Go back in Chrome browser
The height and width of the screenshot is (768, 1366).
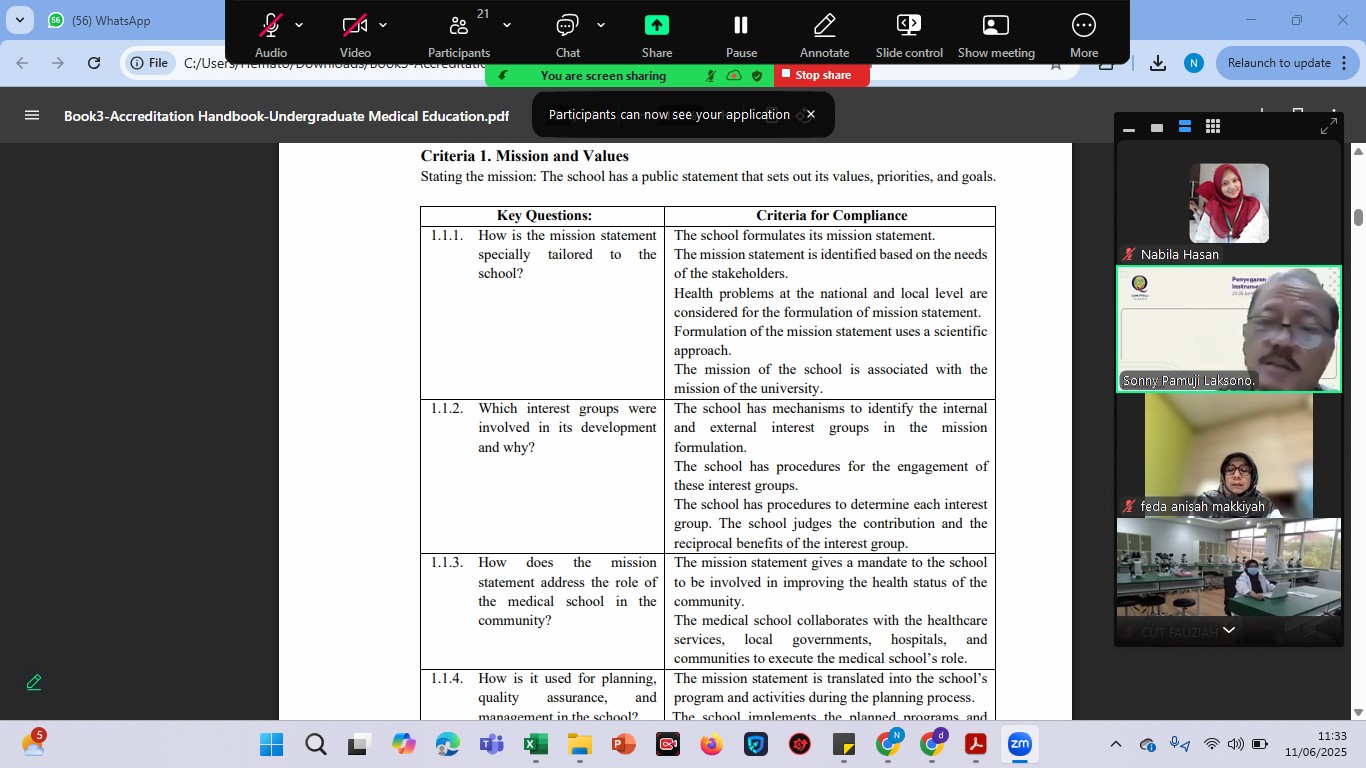pos(22,63)
